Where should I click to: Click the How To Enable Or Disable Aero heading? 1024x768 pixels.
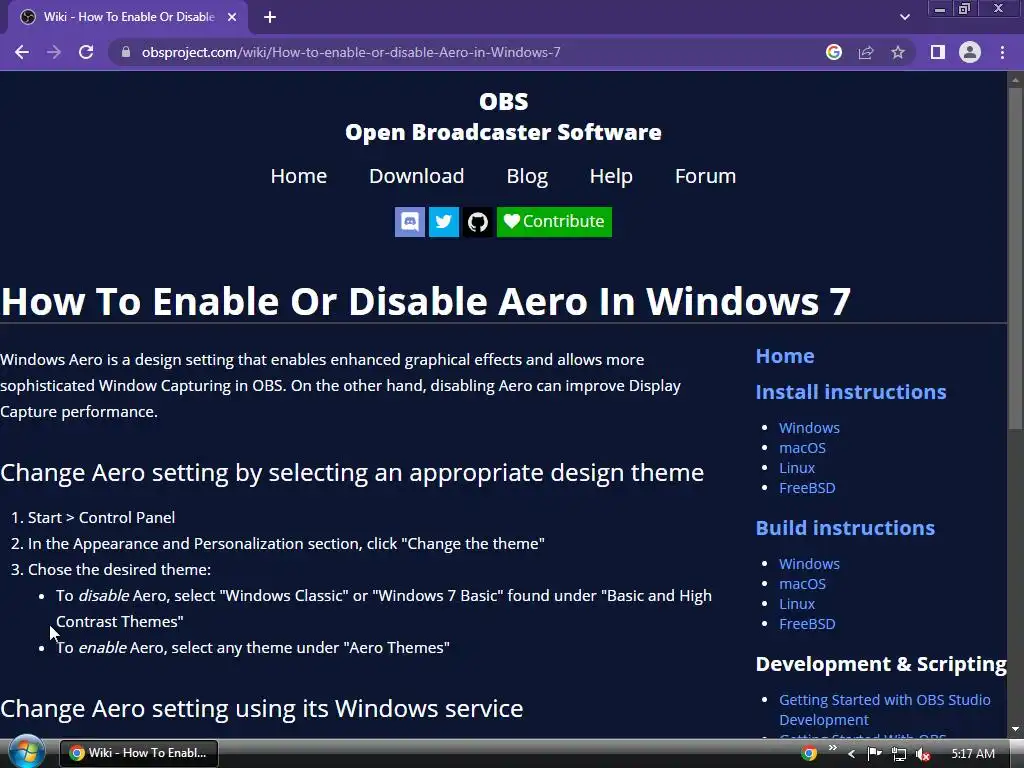pyautogui.click(x=426, y=301)
